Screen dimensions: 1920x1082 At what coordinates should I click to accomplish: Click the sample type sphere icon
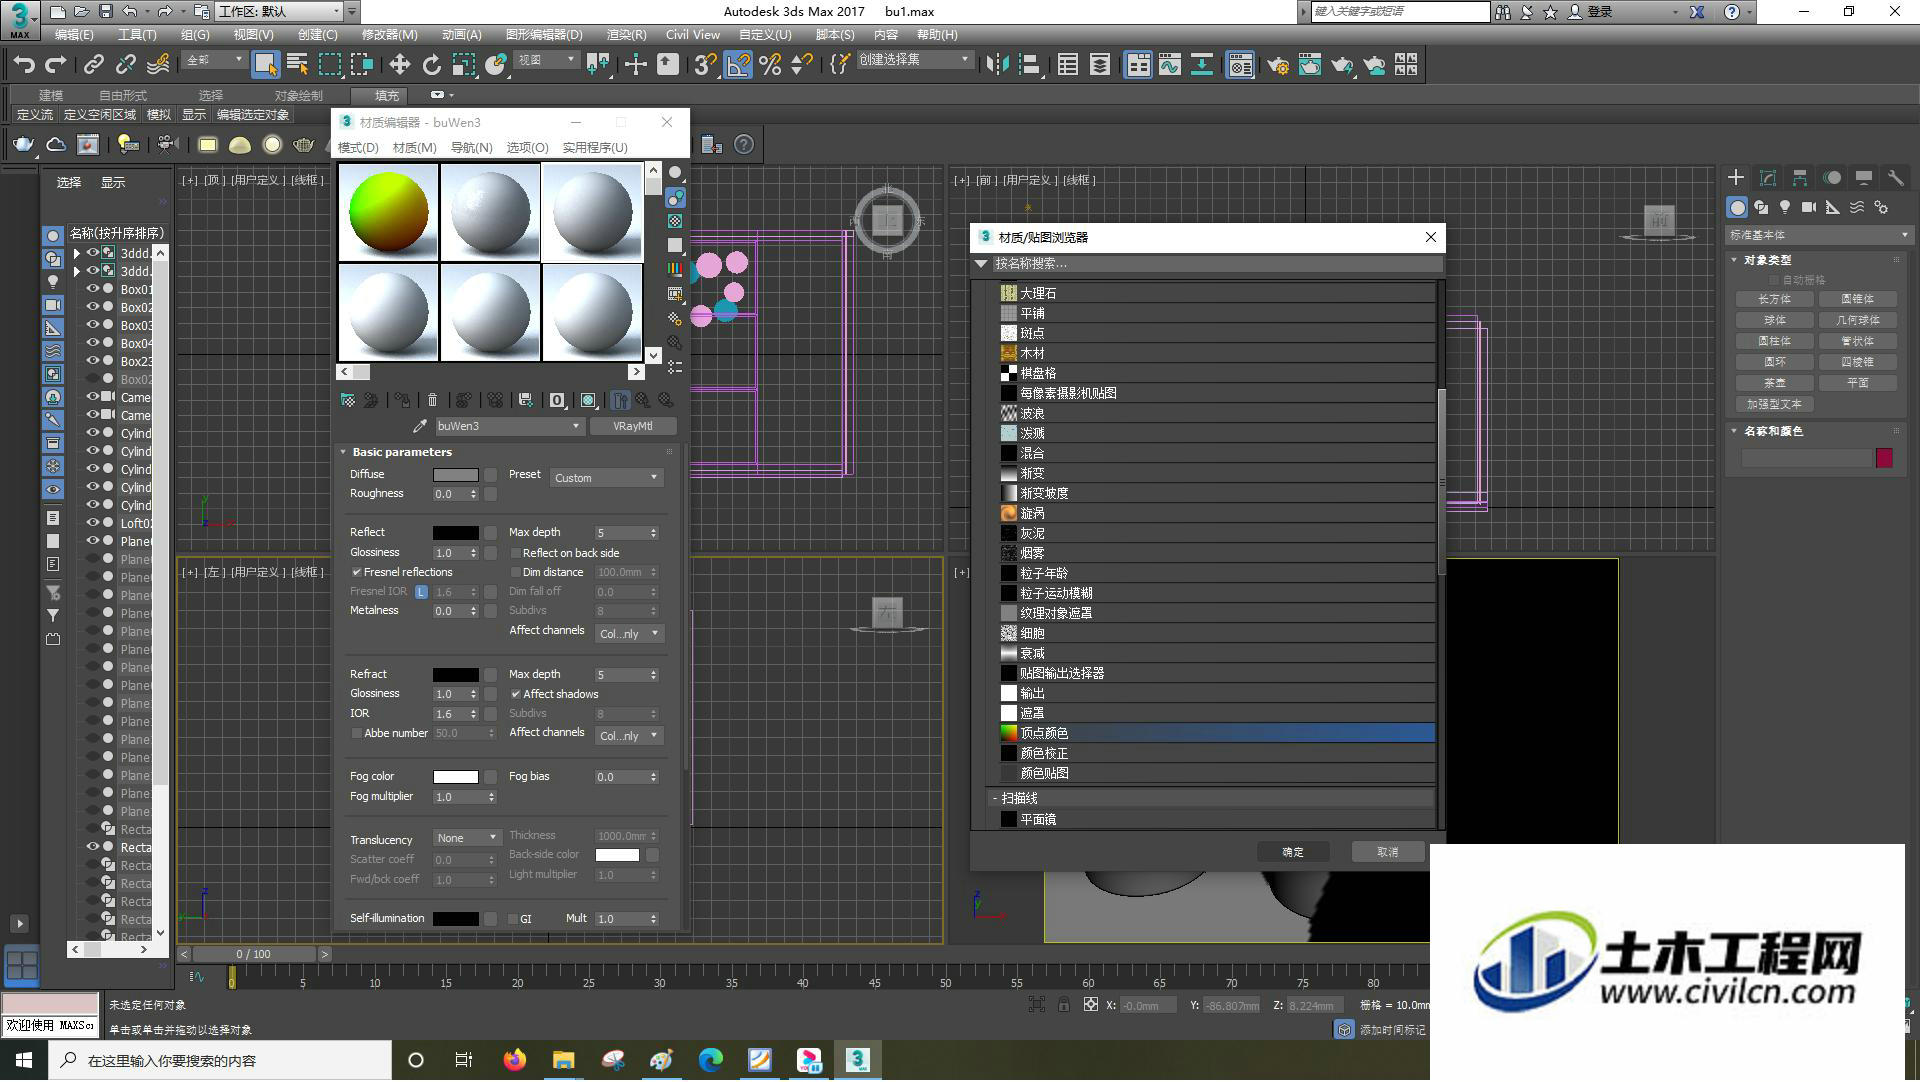[x=675, y=173]
